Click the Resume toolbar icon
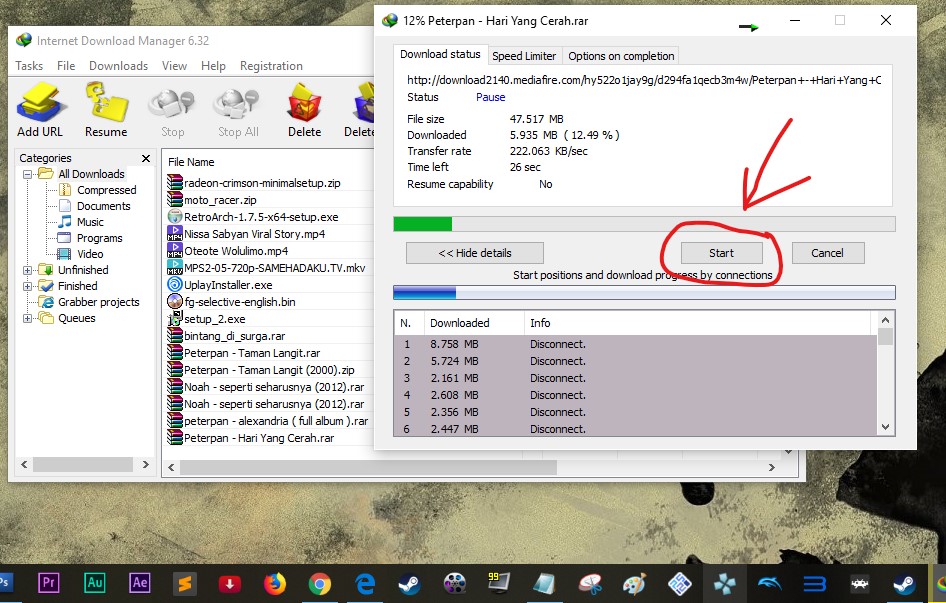This screenshot has width=946, height=603. 106,110
